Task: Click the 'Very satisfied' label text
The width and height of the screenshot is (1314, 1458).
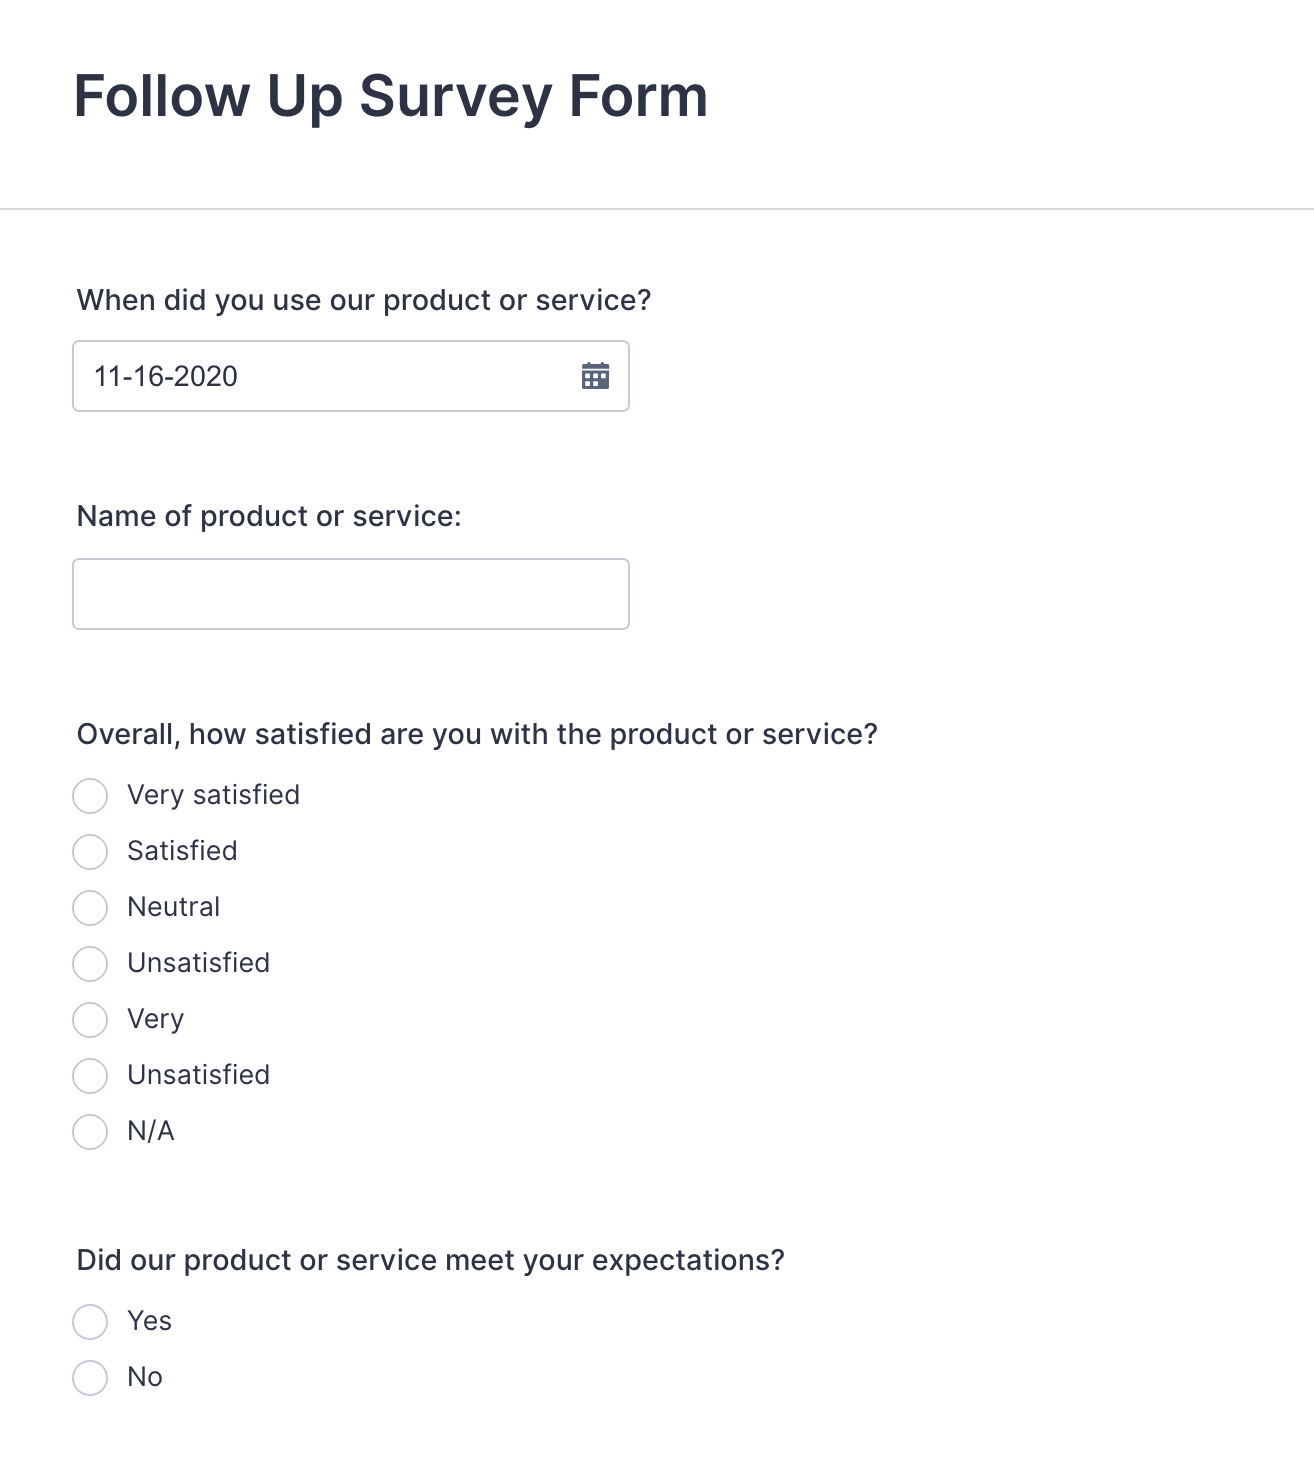Action: tap(213, 795)
